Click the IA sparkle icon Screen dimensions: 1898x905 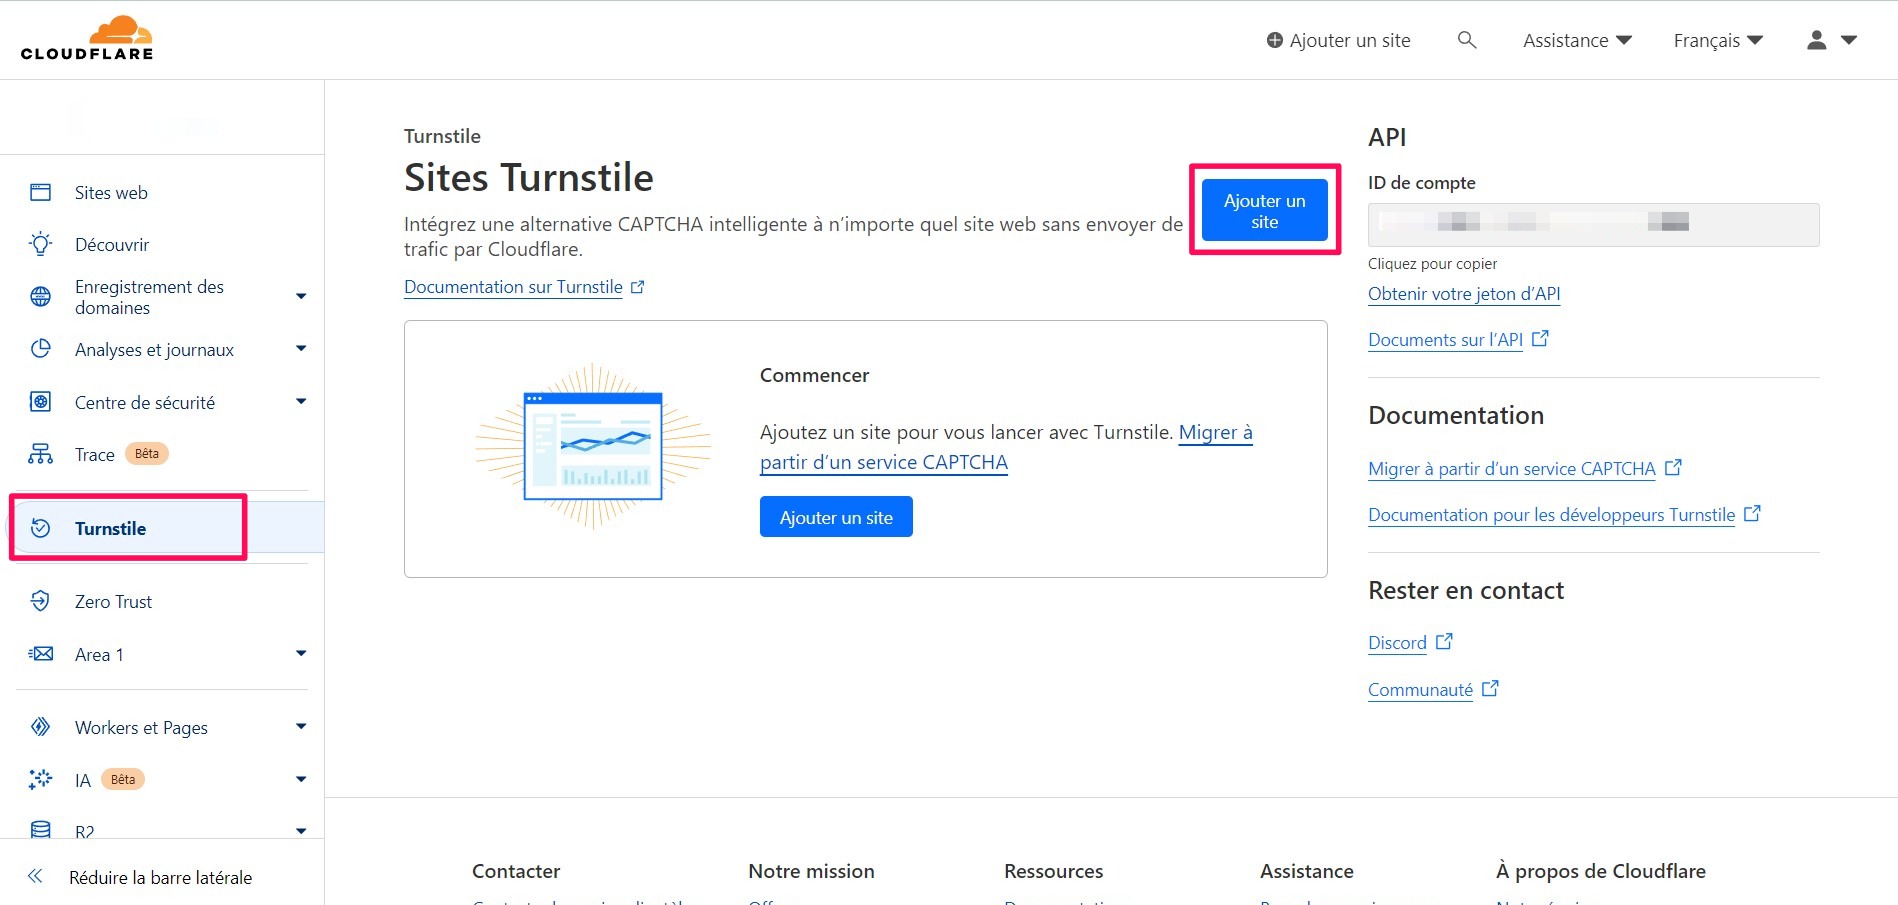[40, 779]
